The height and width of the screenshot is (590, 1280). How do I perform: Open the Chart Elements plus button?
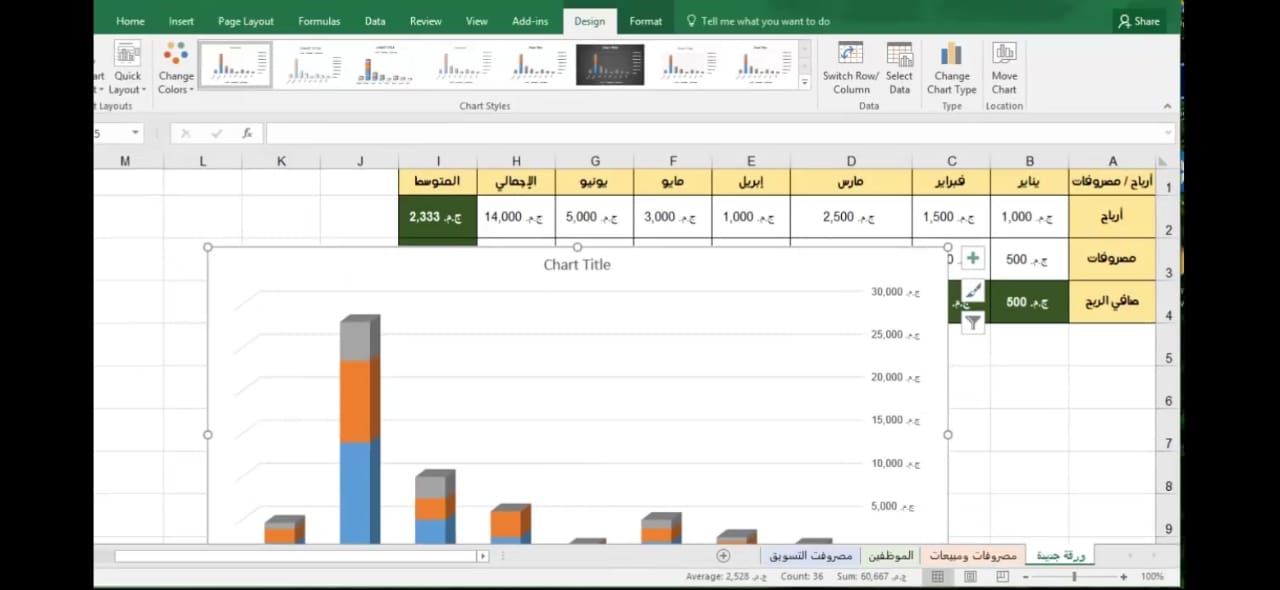(972, 259)
